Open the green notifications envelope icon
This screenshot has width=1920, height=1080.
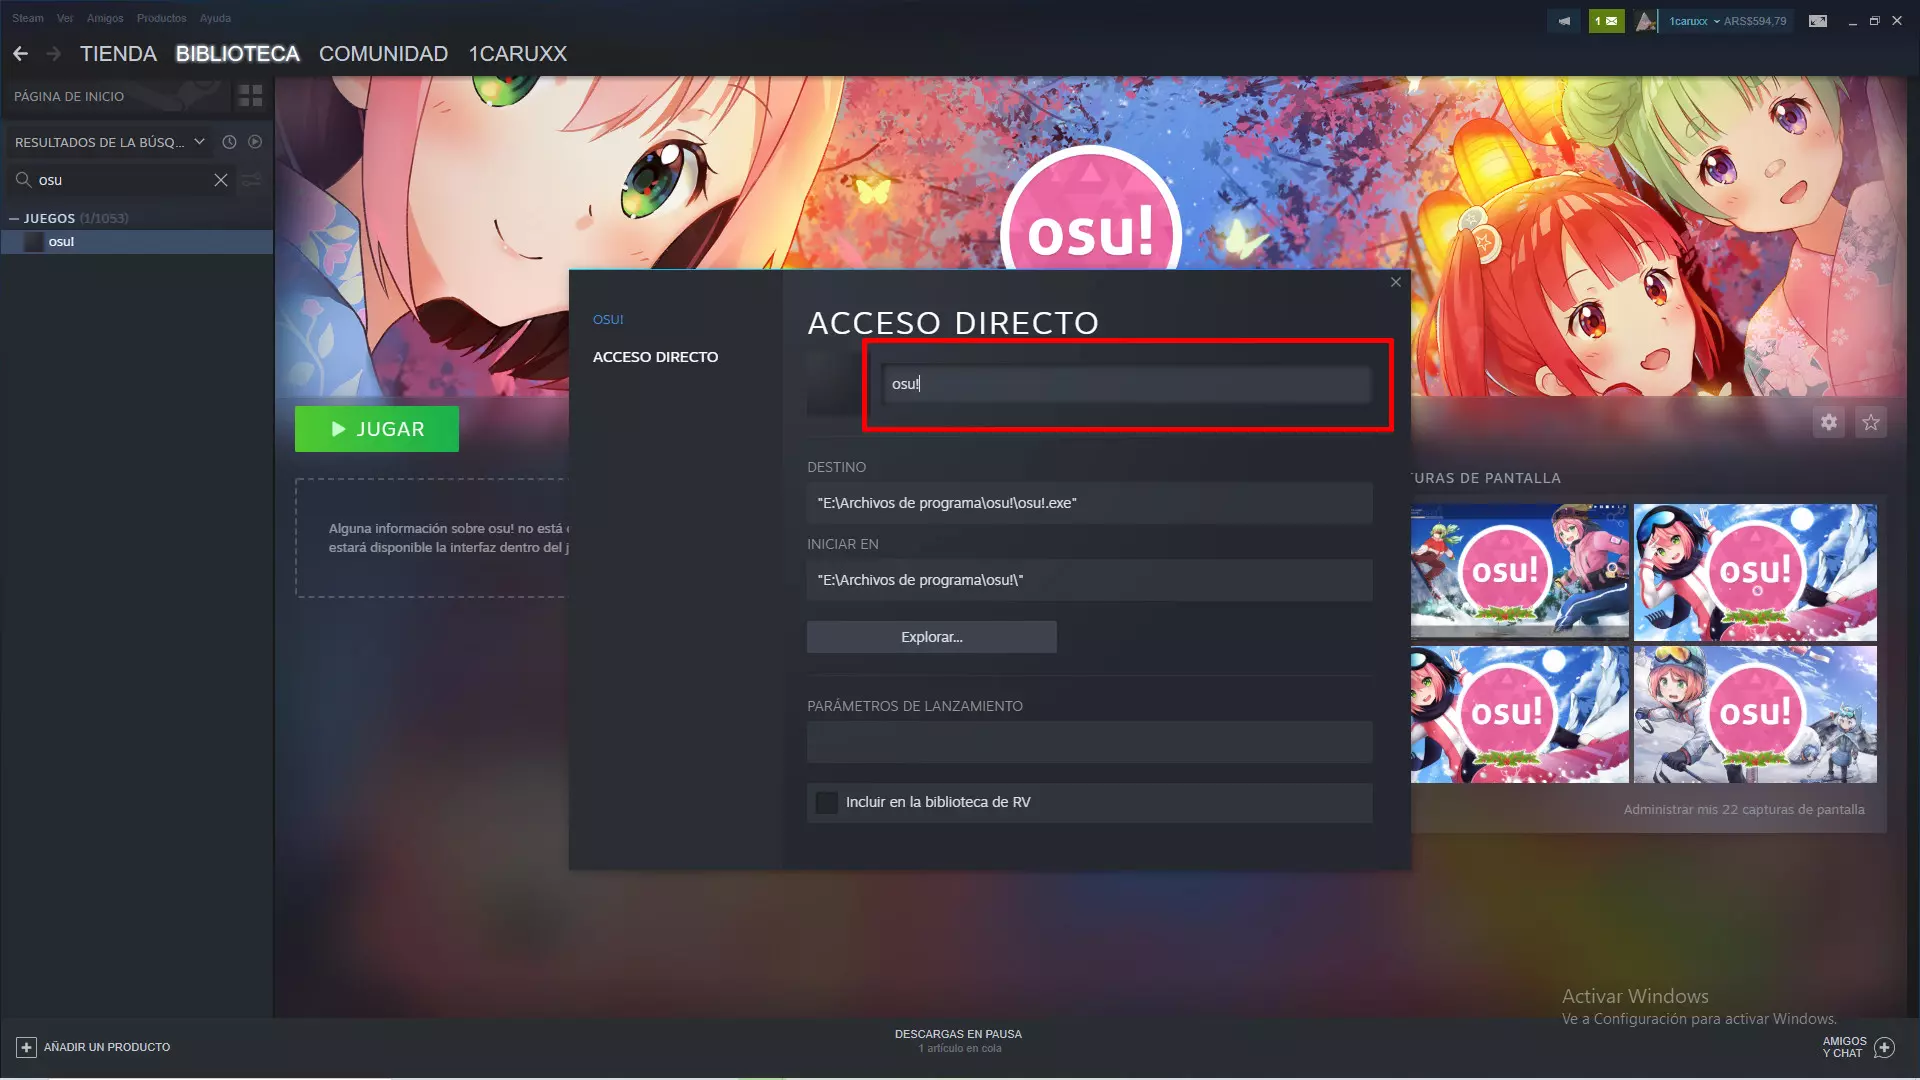pos(1606,21)
